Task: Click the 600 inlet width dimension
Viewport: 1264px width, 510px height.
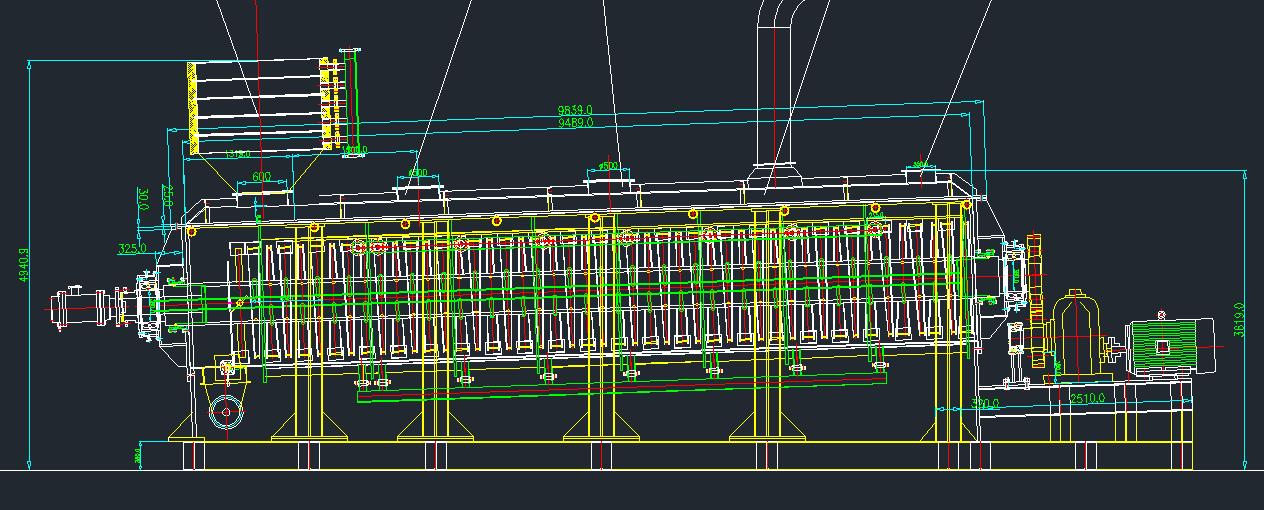Action: pyautogui.click(x=261, y=177)
